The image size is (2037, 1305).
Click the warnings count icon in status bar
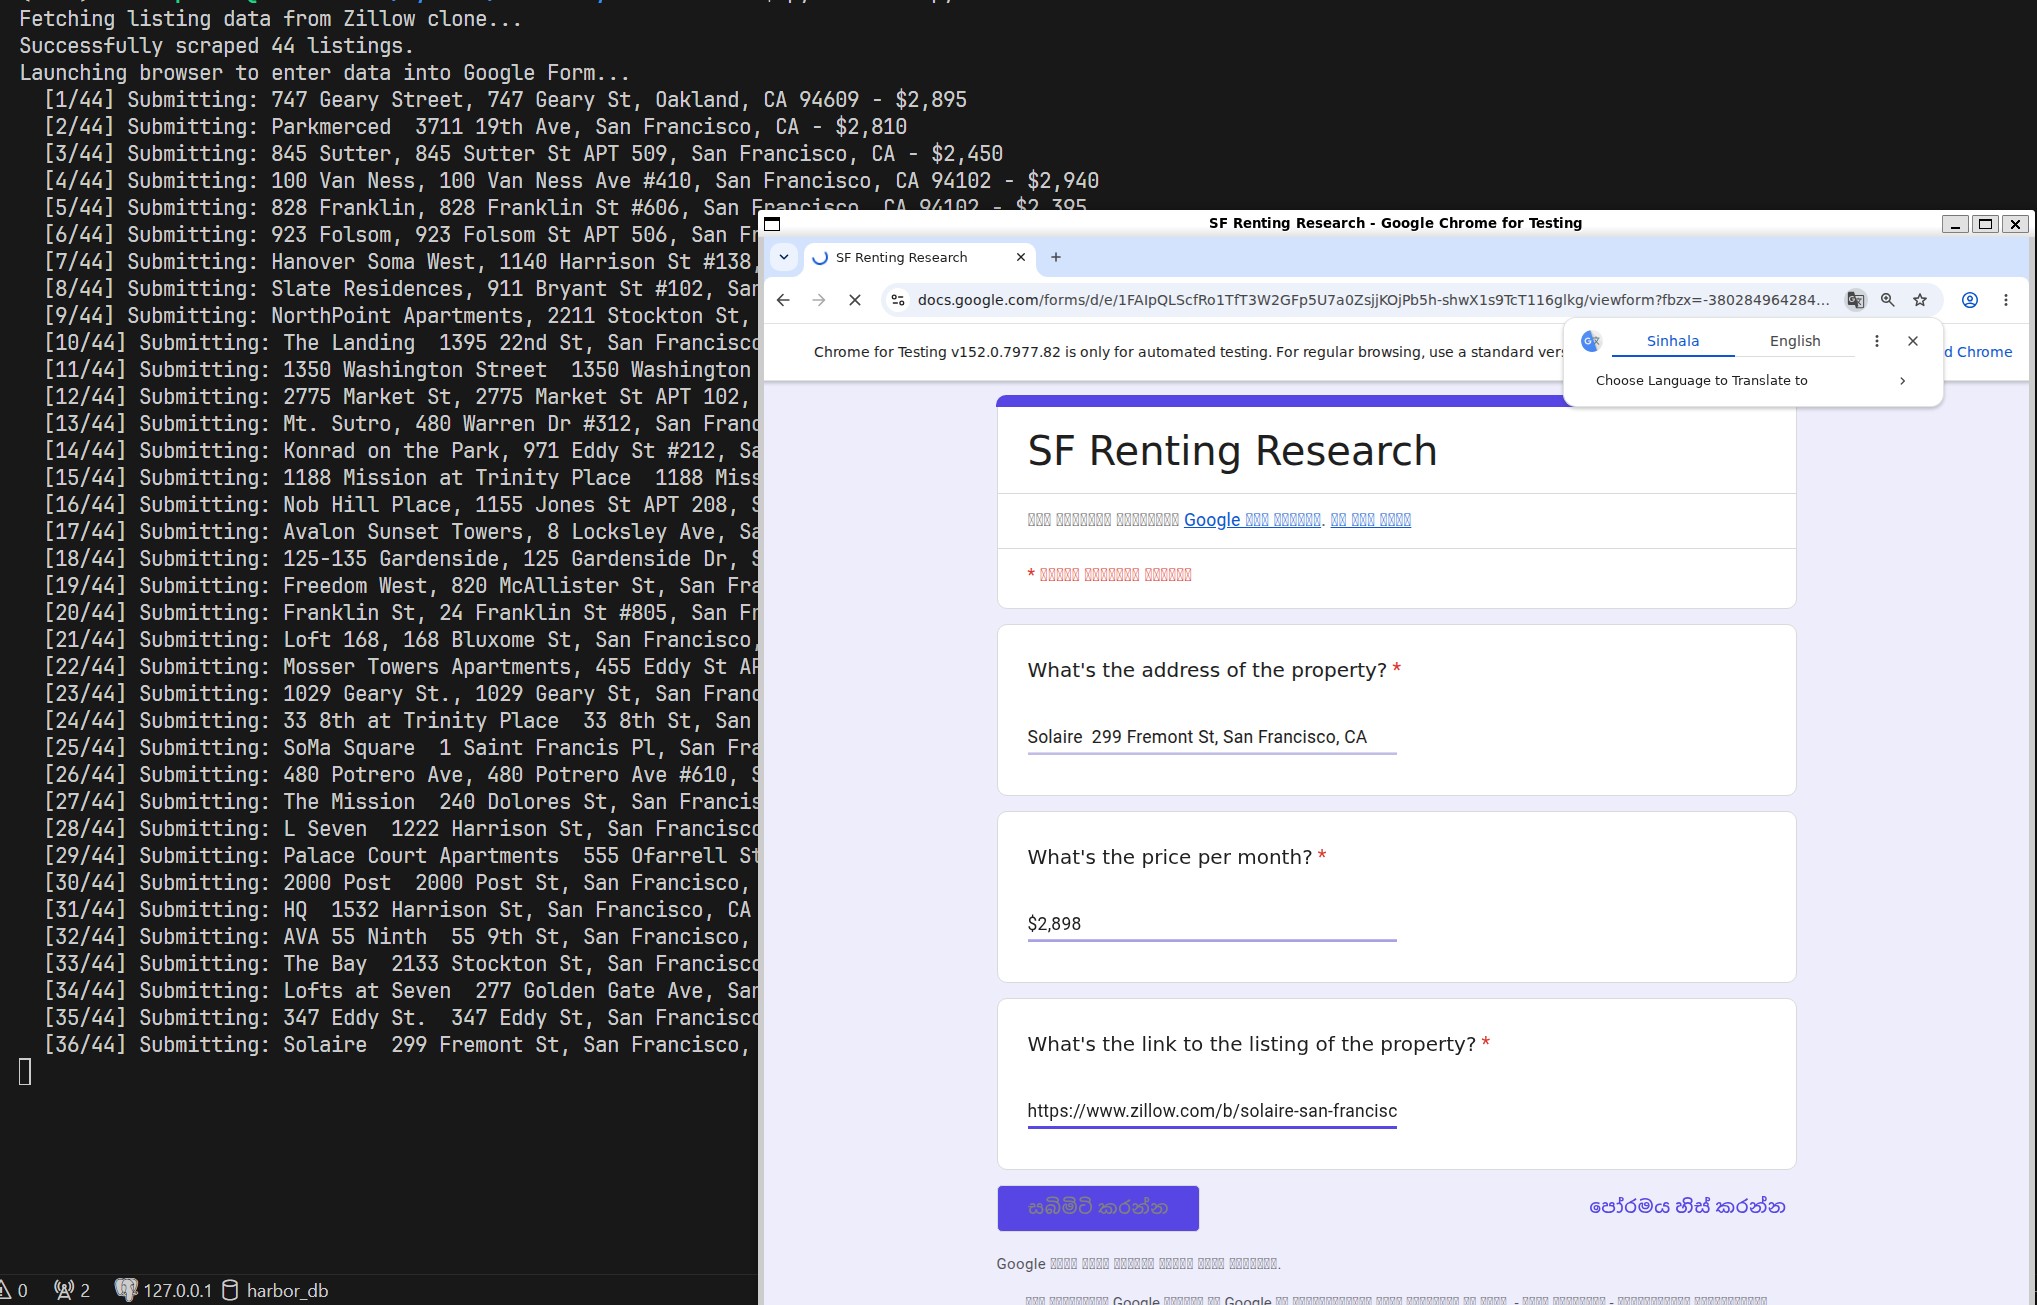coord(15,1290)
